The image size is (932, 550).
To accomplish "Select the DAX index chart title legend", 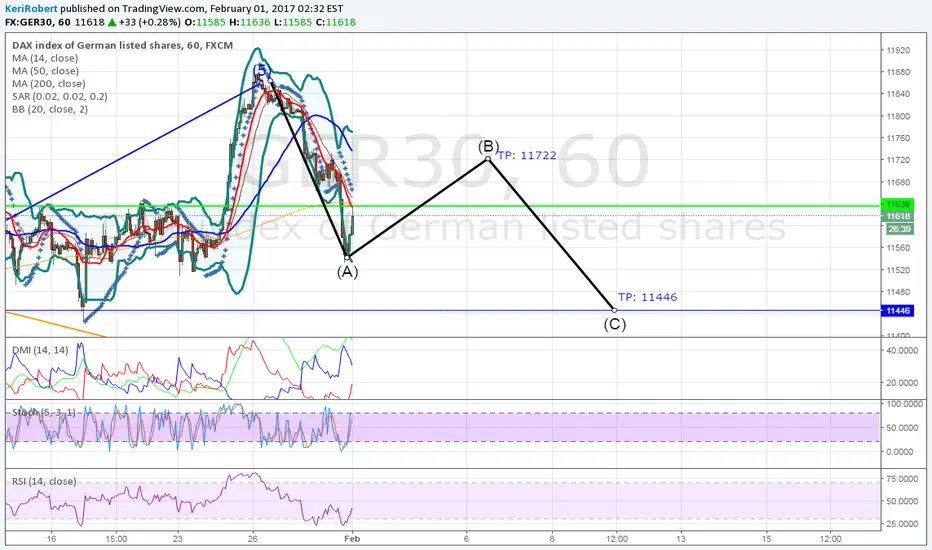I will point(122,45).
